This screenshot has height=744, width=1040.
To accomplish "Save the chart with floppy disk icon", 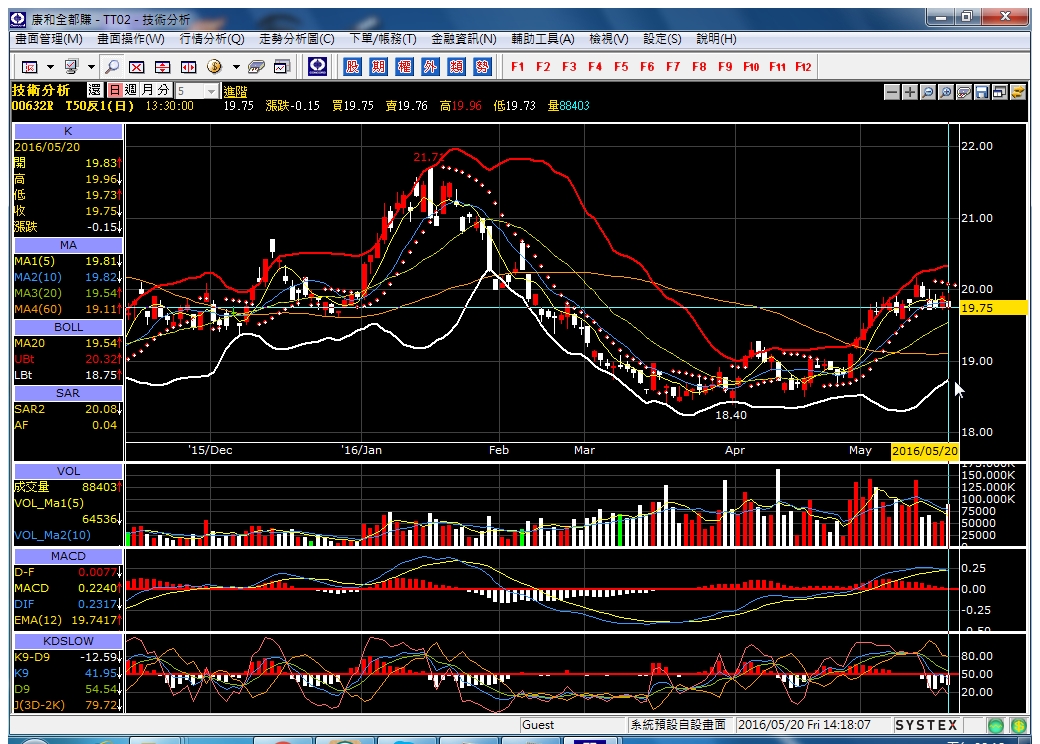I will point(982,92).
